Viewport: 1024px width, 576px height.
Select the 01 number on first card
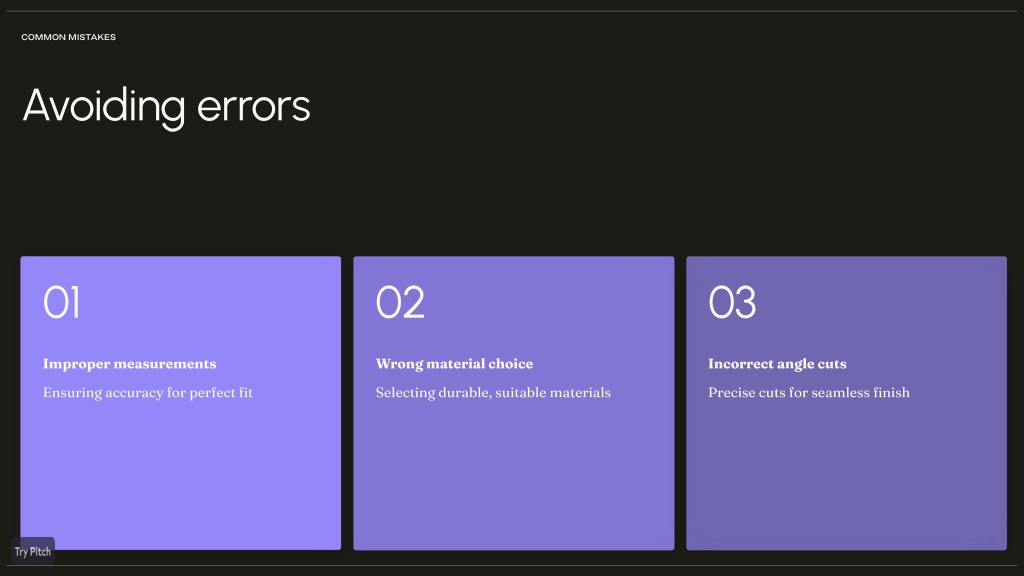pos(61,302)
